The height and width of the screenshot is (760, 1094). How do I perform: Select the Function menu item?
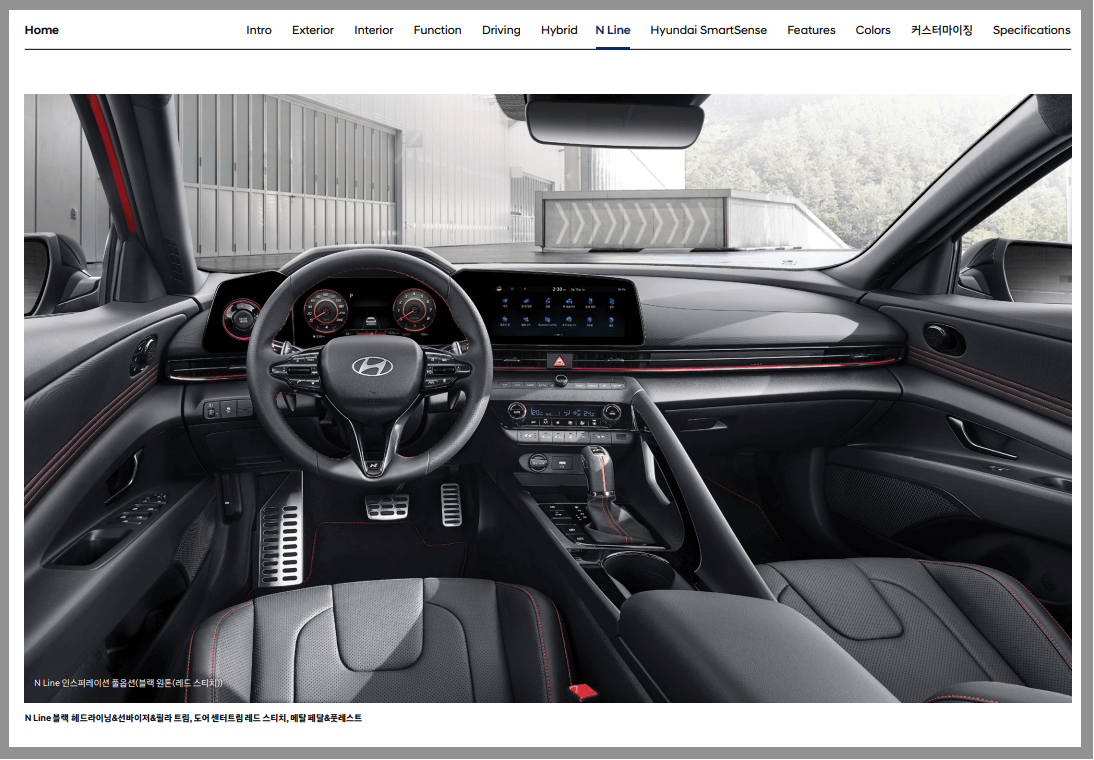point(437,30)
